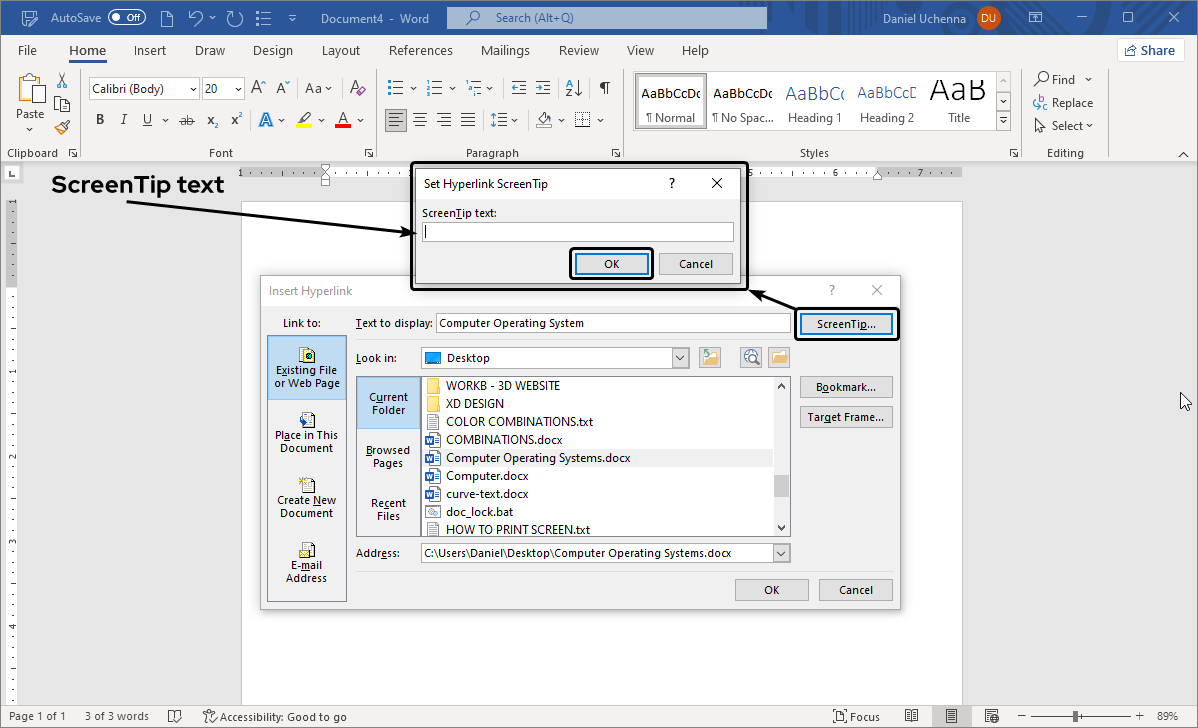Click the Bookmark button
The height and width of the screenshot is (728, 1198).
(846, 387)
